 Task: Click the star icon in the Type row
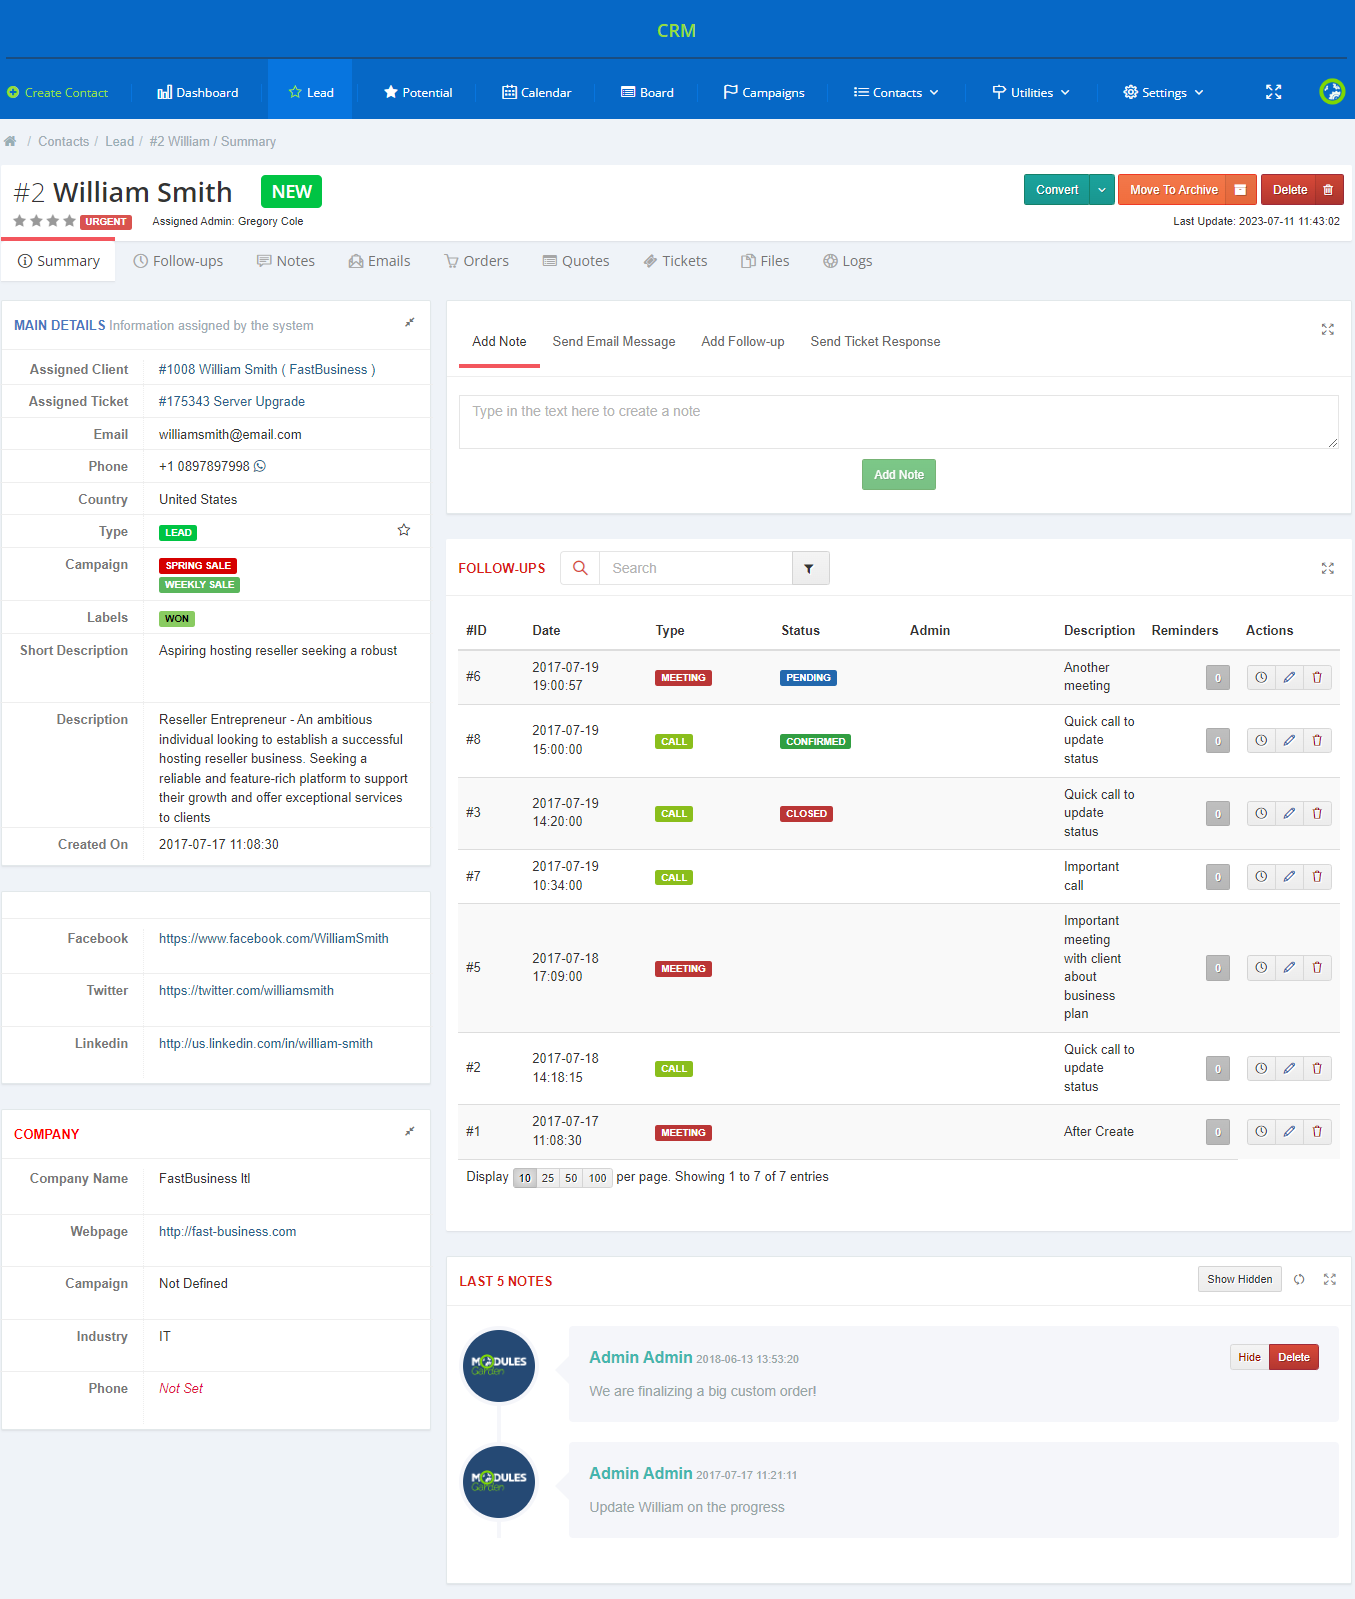pyautogui.click(x=404, y=530)
